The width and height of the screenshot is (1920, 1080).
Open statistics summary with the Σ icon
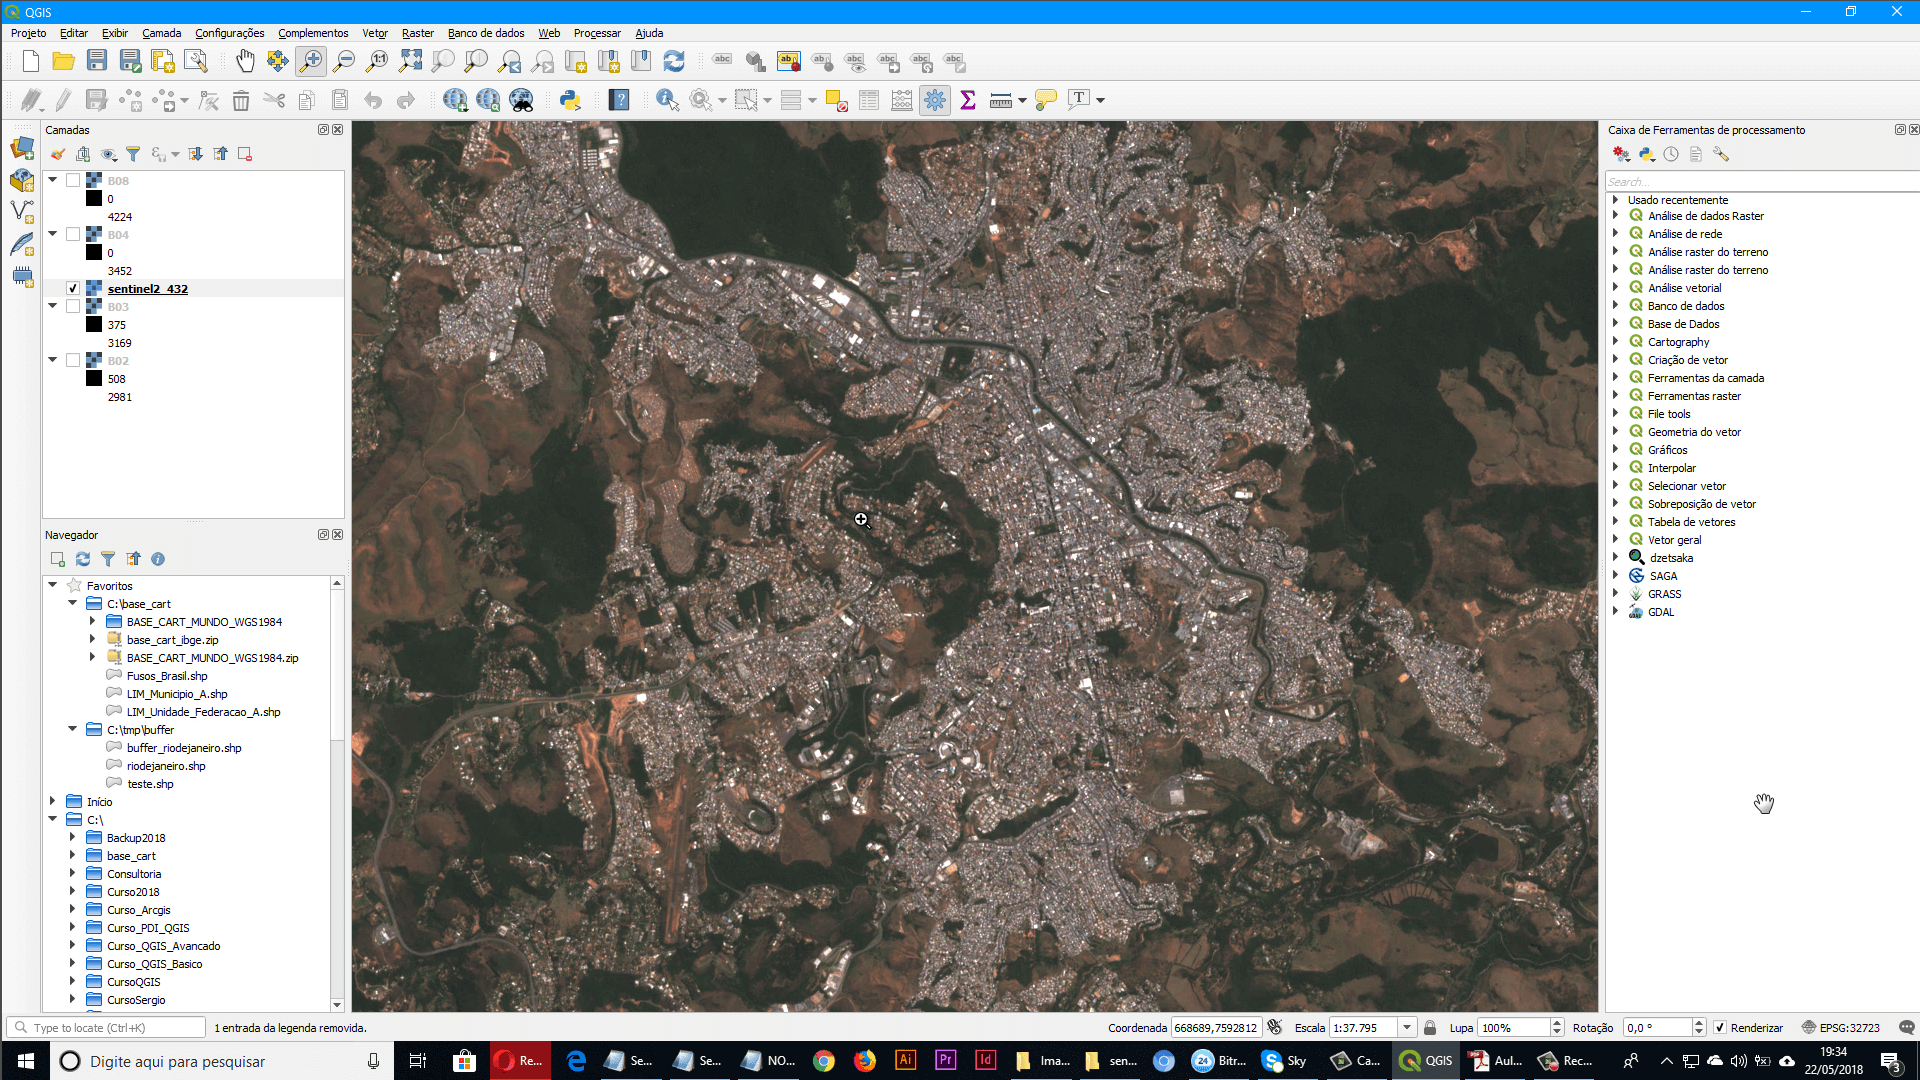[x=967, y=100]
